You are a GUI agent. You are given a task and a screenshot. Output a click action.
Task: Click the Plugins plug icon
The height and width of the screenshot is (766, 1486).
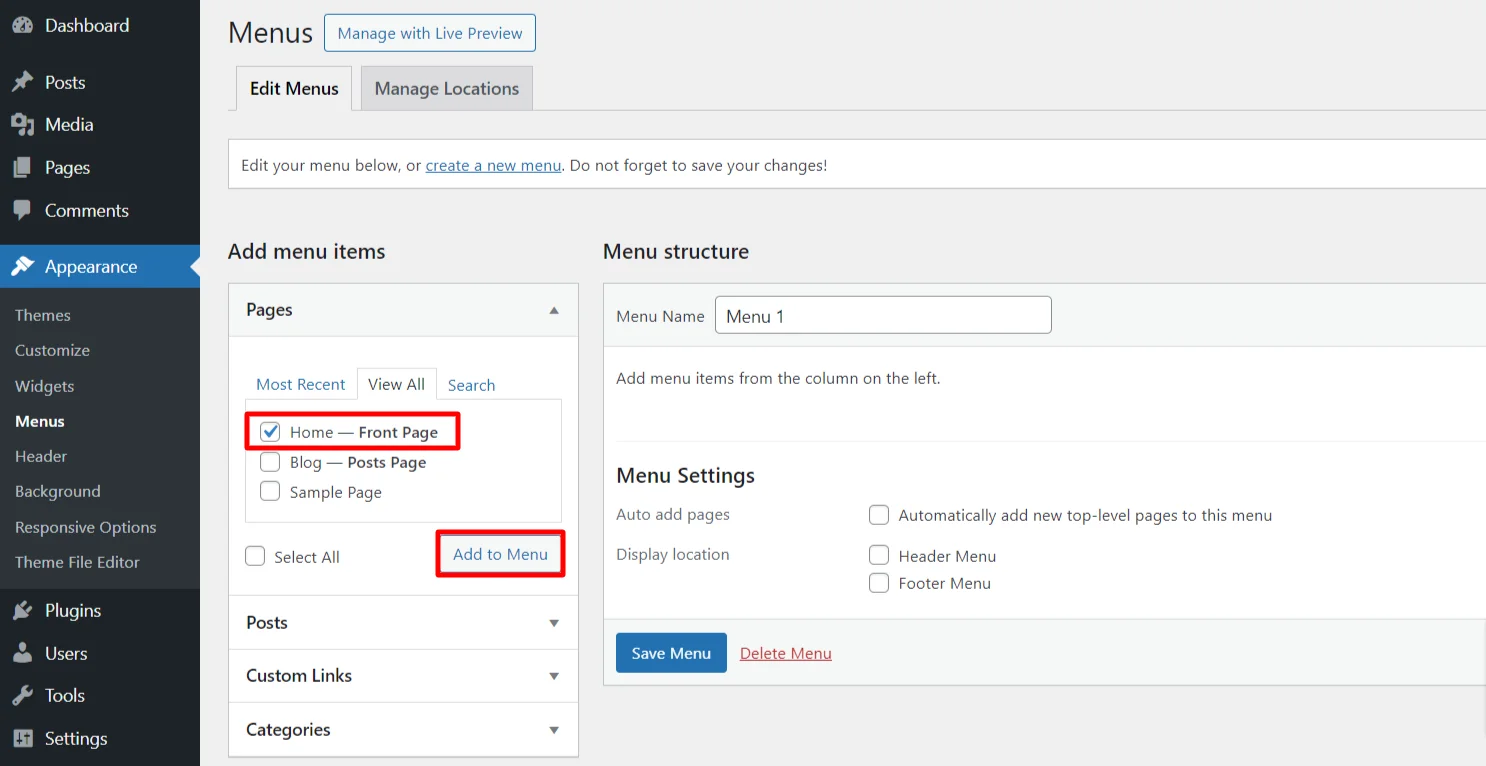click(x=22, y=610)
